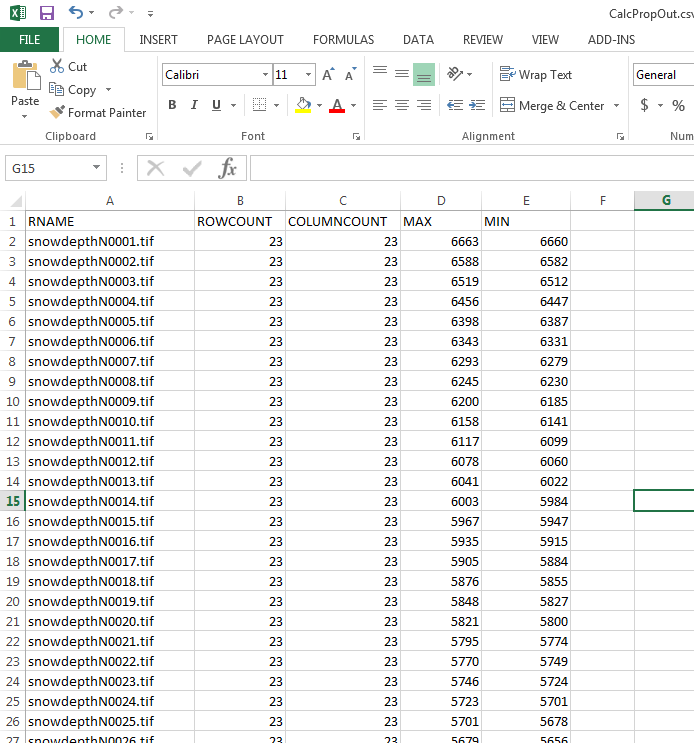The height and width of the screenshot is (743, 694).
Task: Switch to the DATA tab
Action: tap(418, 40)
